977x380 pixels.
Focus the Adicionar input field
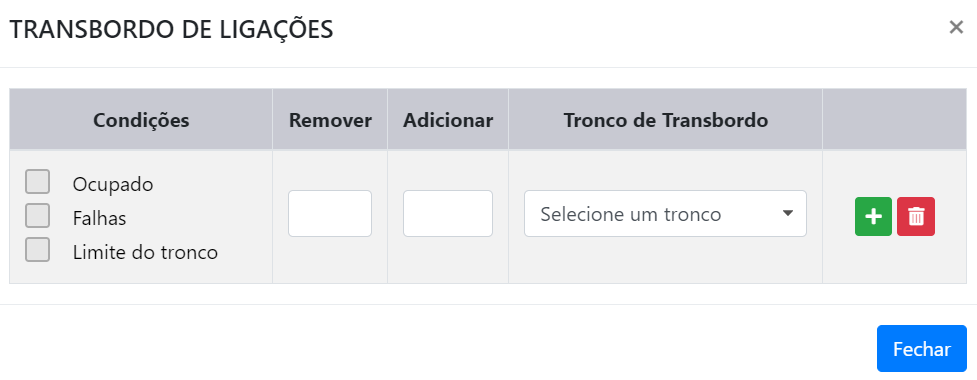(x=447, y=214)
